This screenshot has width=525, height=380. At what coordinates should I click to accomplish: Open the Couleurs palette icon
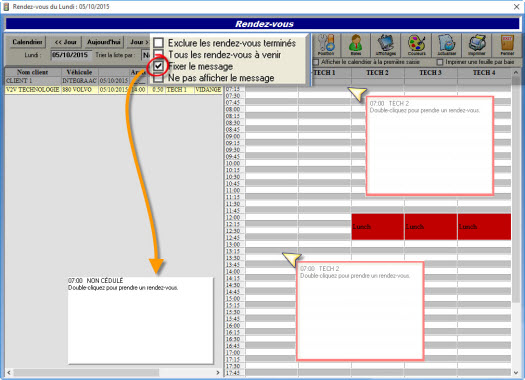click(416, 45)
